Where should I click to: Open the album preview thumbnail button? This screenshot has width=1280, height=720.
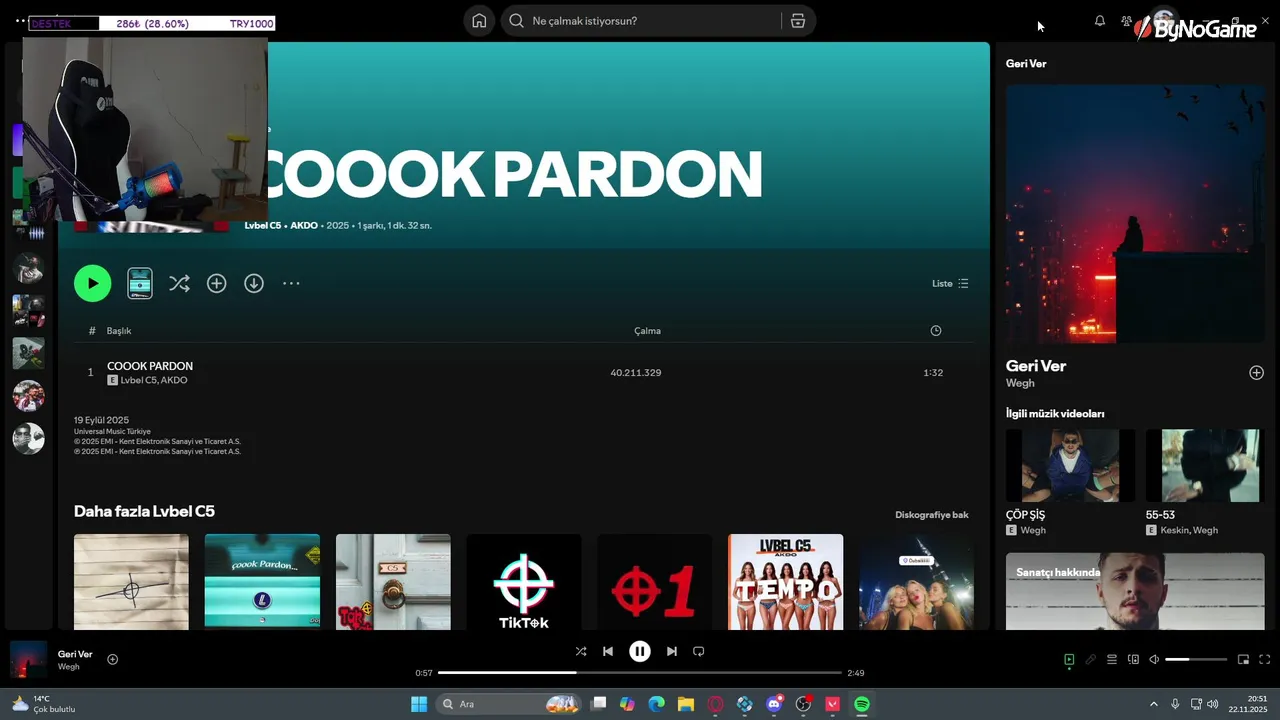pos(140,283)
